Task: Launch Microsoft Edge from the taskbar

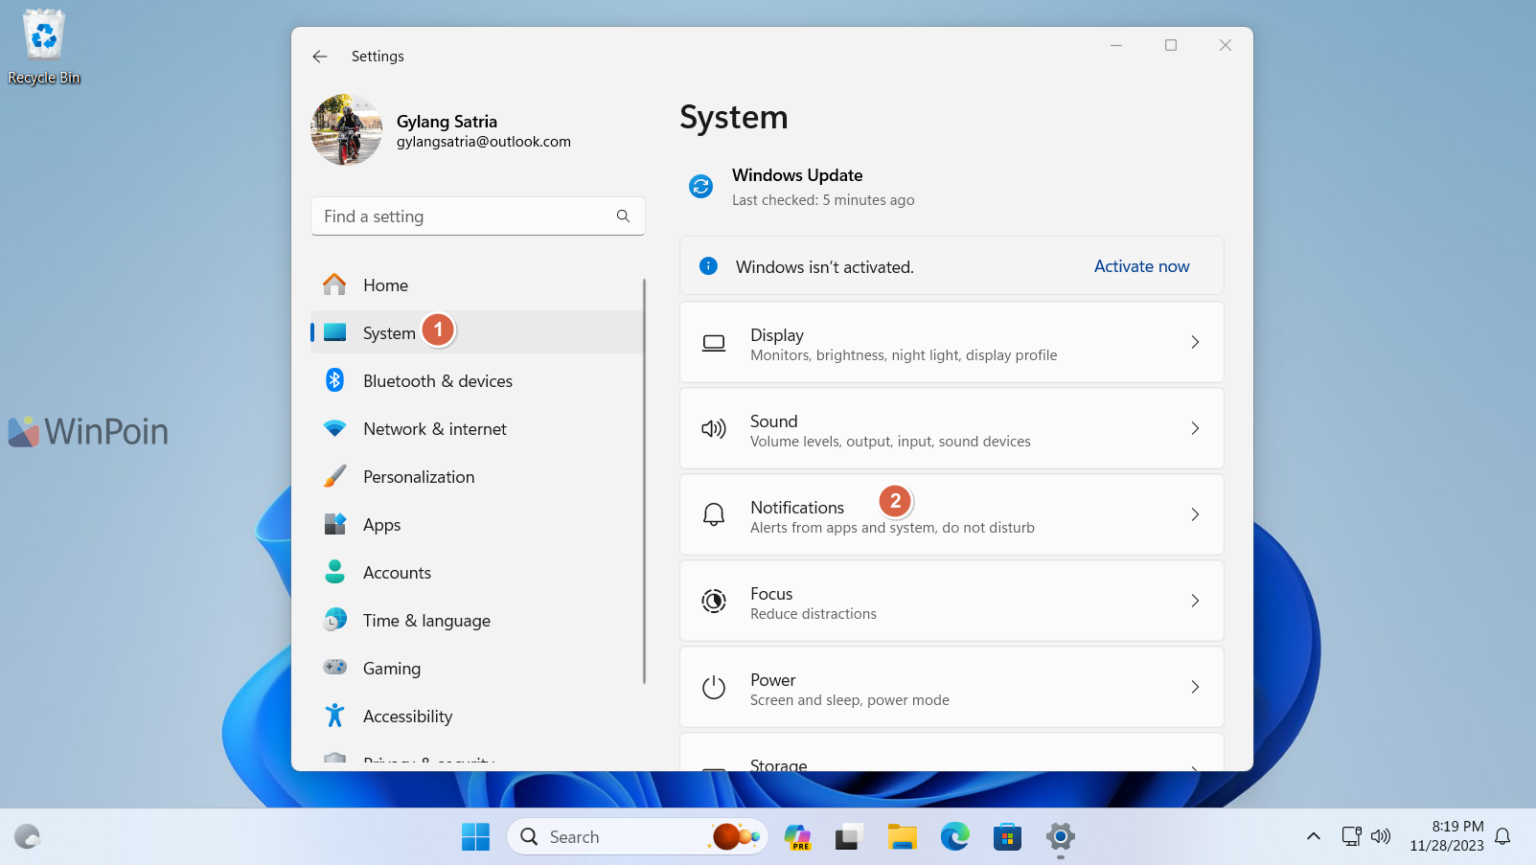Action: (955, 836)
